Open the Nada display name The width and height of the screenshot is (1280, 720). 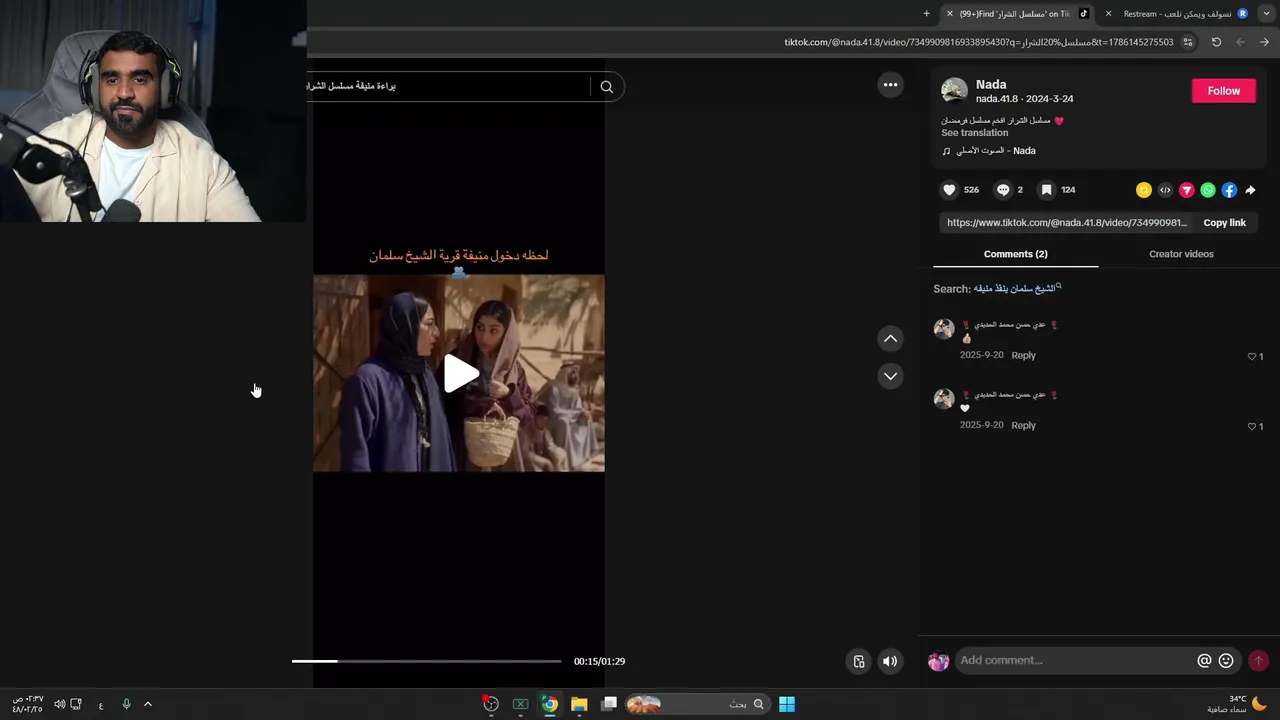click(x=991, y=85)
